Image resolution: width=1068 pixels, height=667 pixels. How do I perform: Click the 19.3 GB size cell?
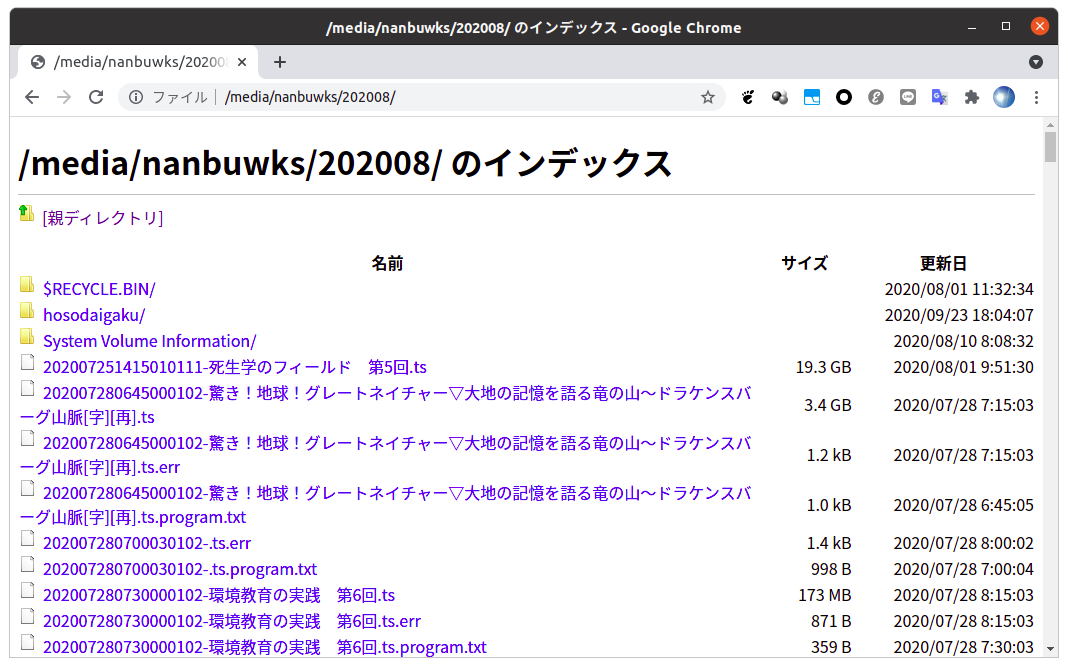point(823,367)
